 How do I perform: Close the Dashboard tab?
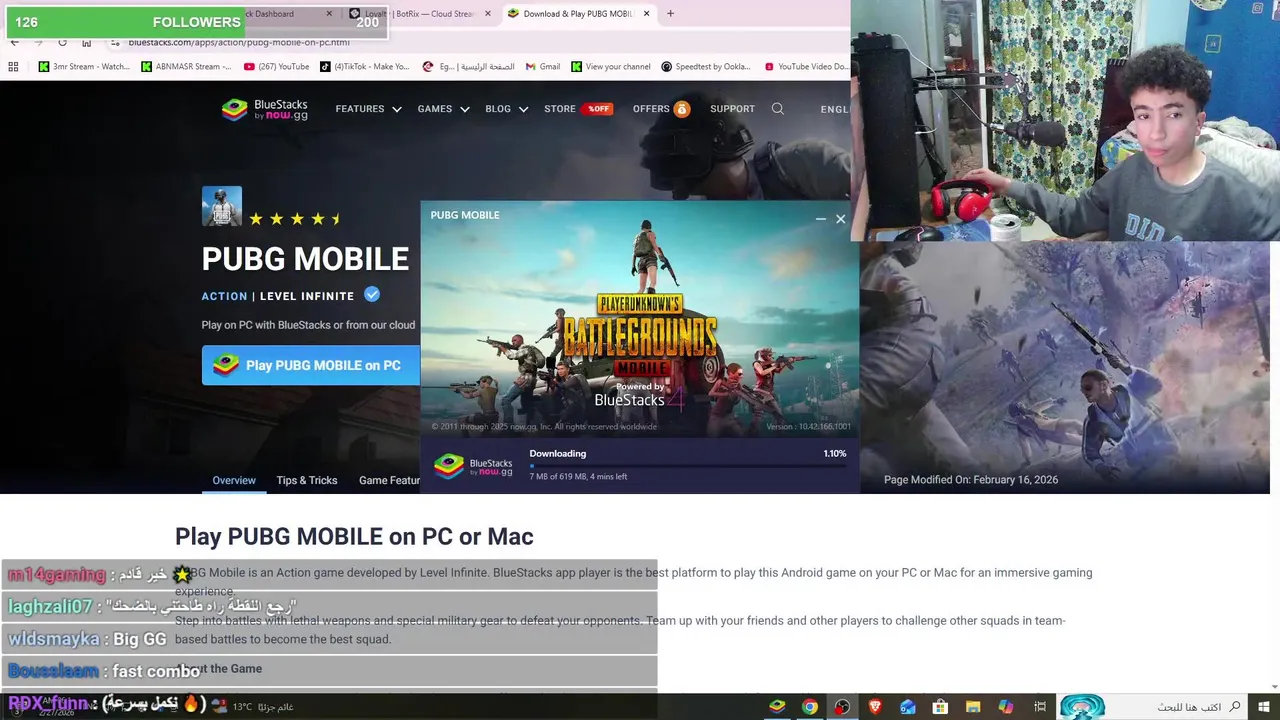[329, 14]
